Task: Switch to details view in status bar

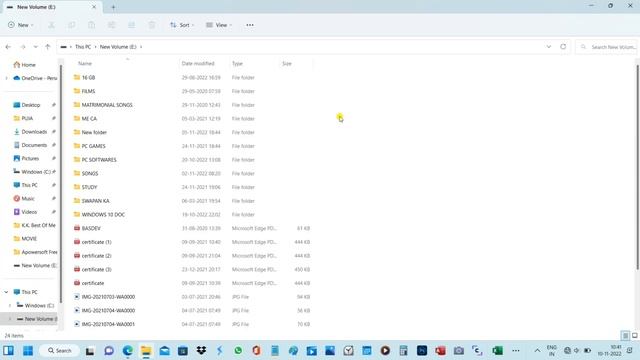Action: point(625,336)
